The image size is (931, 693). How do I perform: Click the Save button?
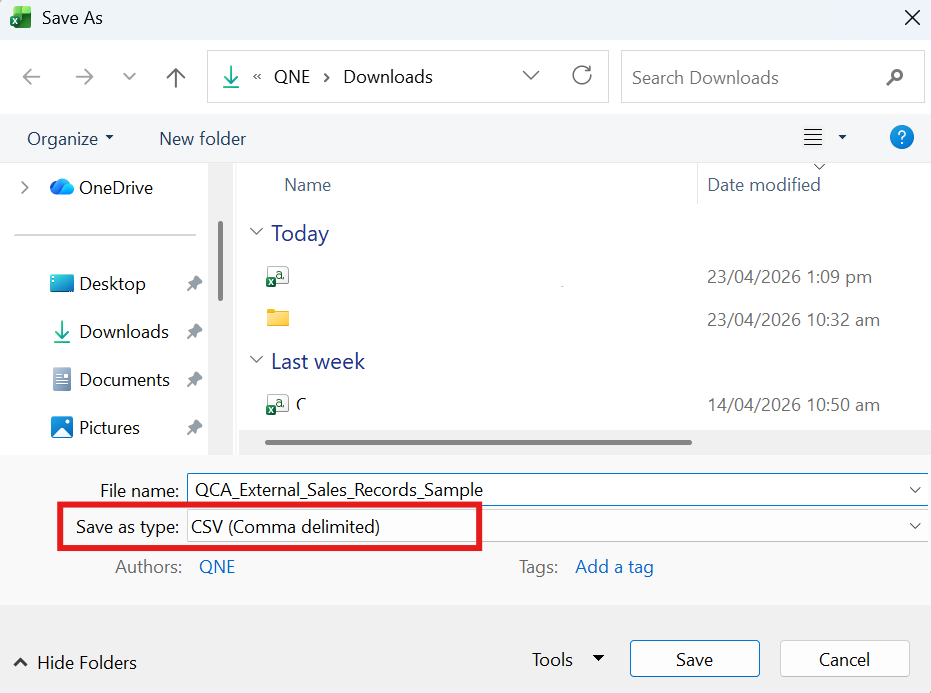pyautogui.click(x=694, y=659)
